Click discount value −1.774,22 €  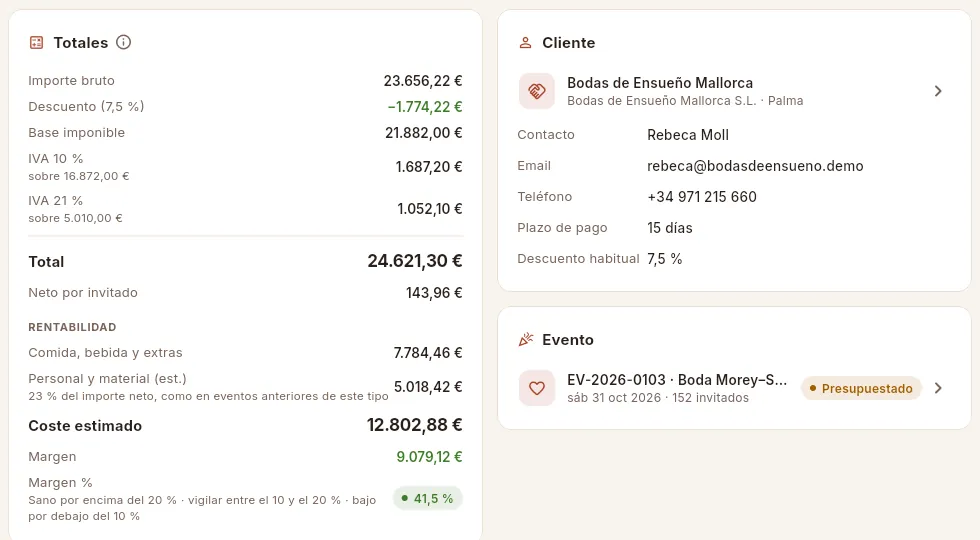click(424, 107)
